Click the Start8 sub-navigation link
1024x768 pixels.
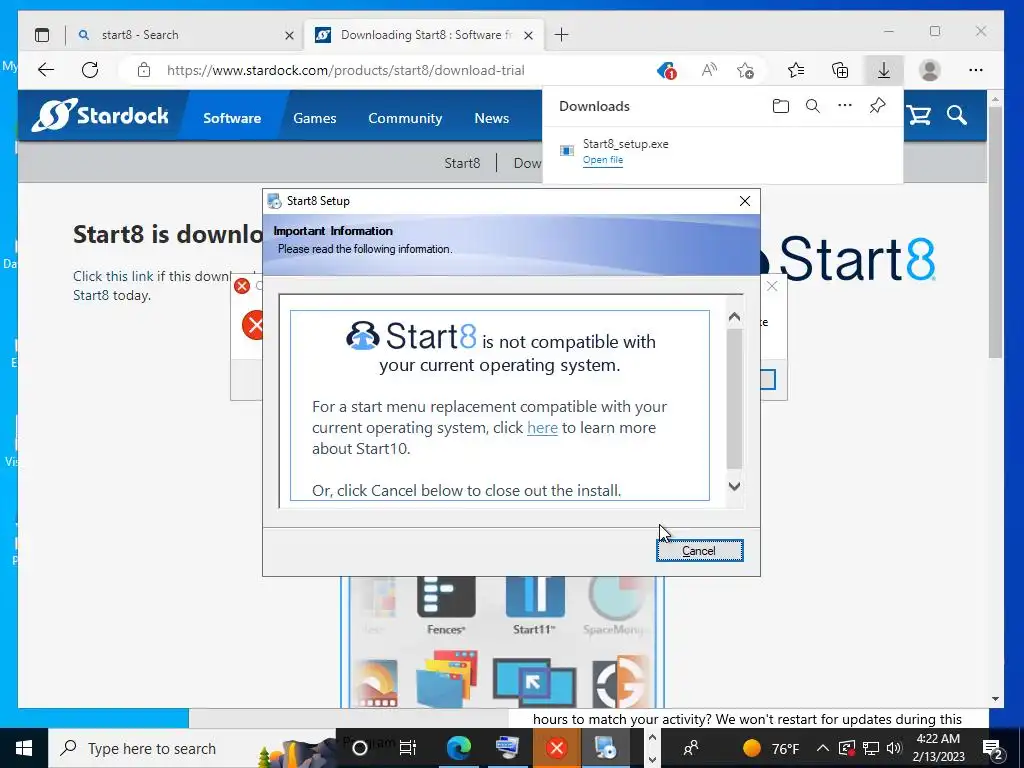click(462, 163)
